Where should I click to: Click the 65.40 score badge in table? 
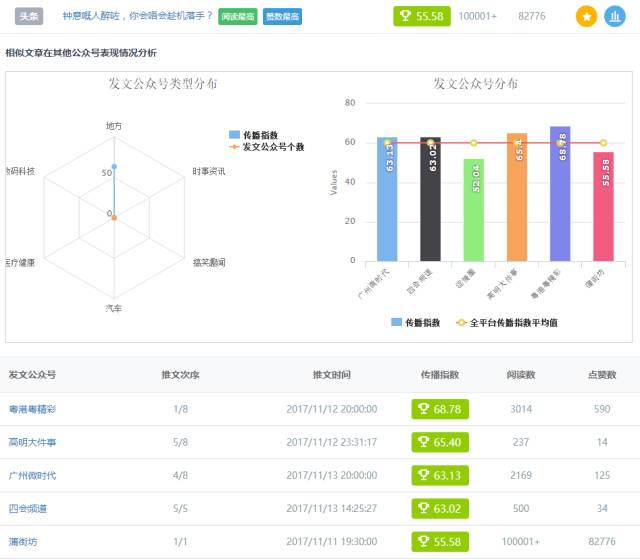(440, 442)
